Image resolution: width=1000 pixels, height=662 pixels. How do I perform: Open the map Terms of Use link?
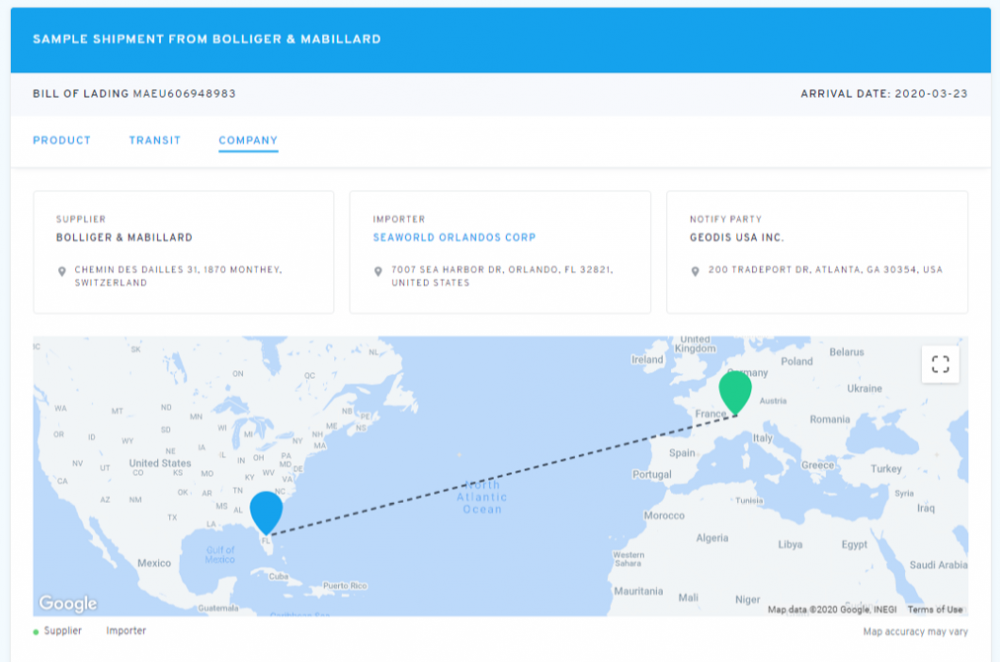click(x=934, y=610)
